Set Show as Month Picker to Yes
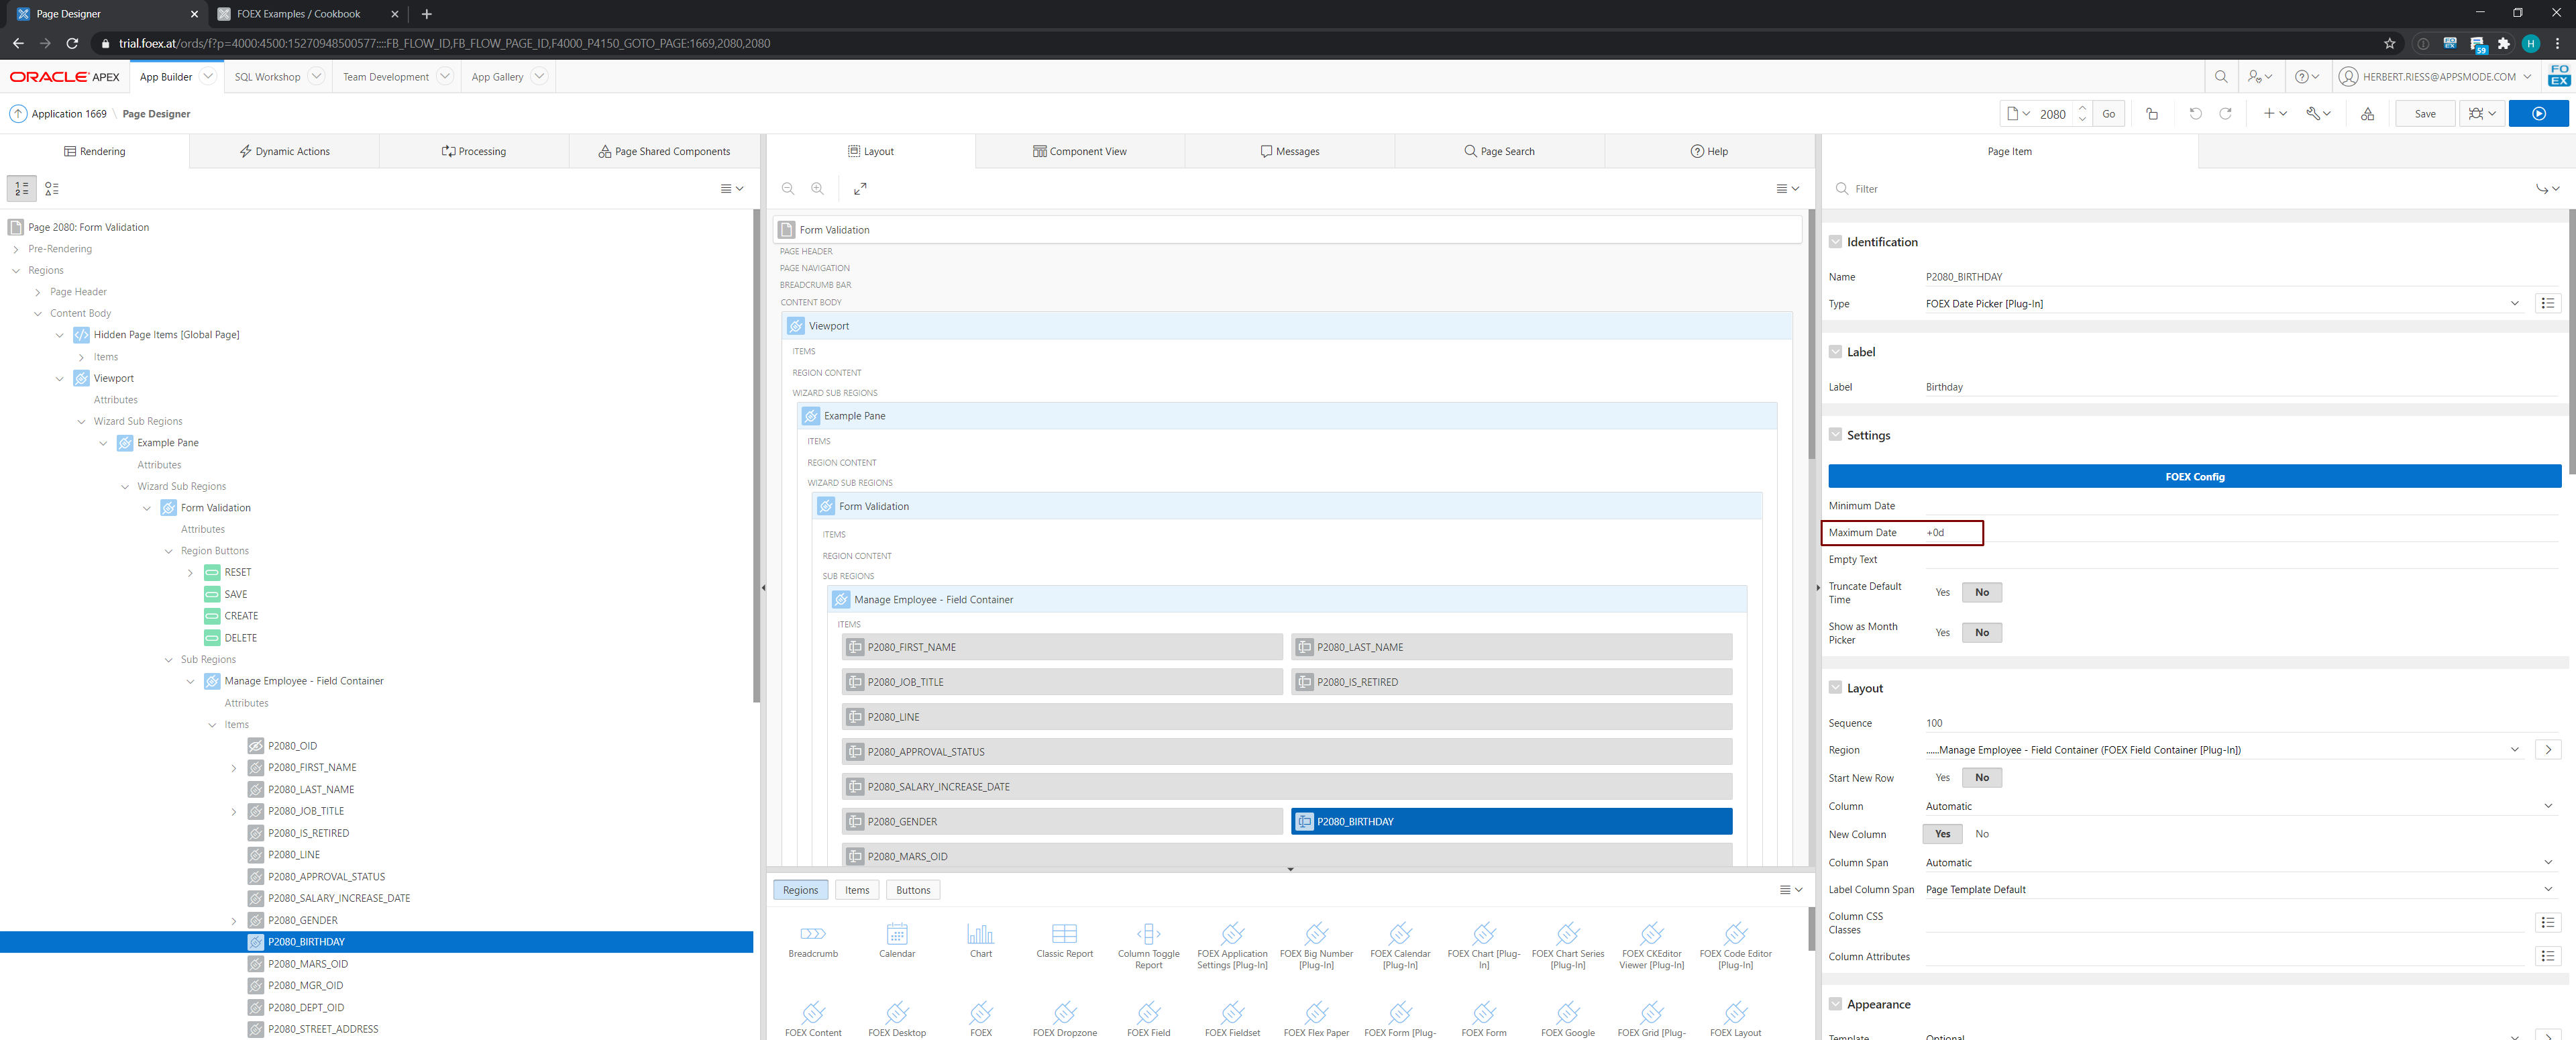2576x1040 pixels. [1942, 633]
